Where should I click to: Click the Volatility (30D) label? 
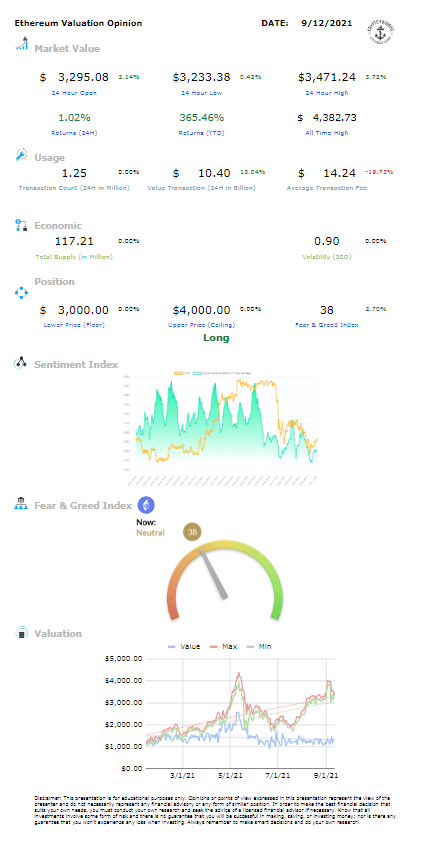(x=327, y=257)
